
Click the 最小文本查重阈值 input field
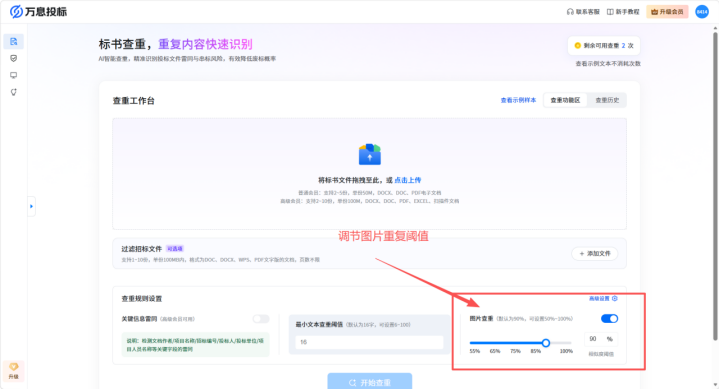click(x=369, y=342)
